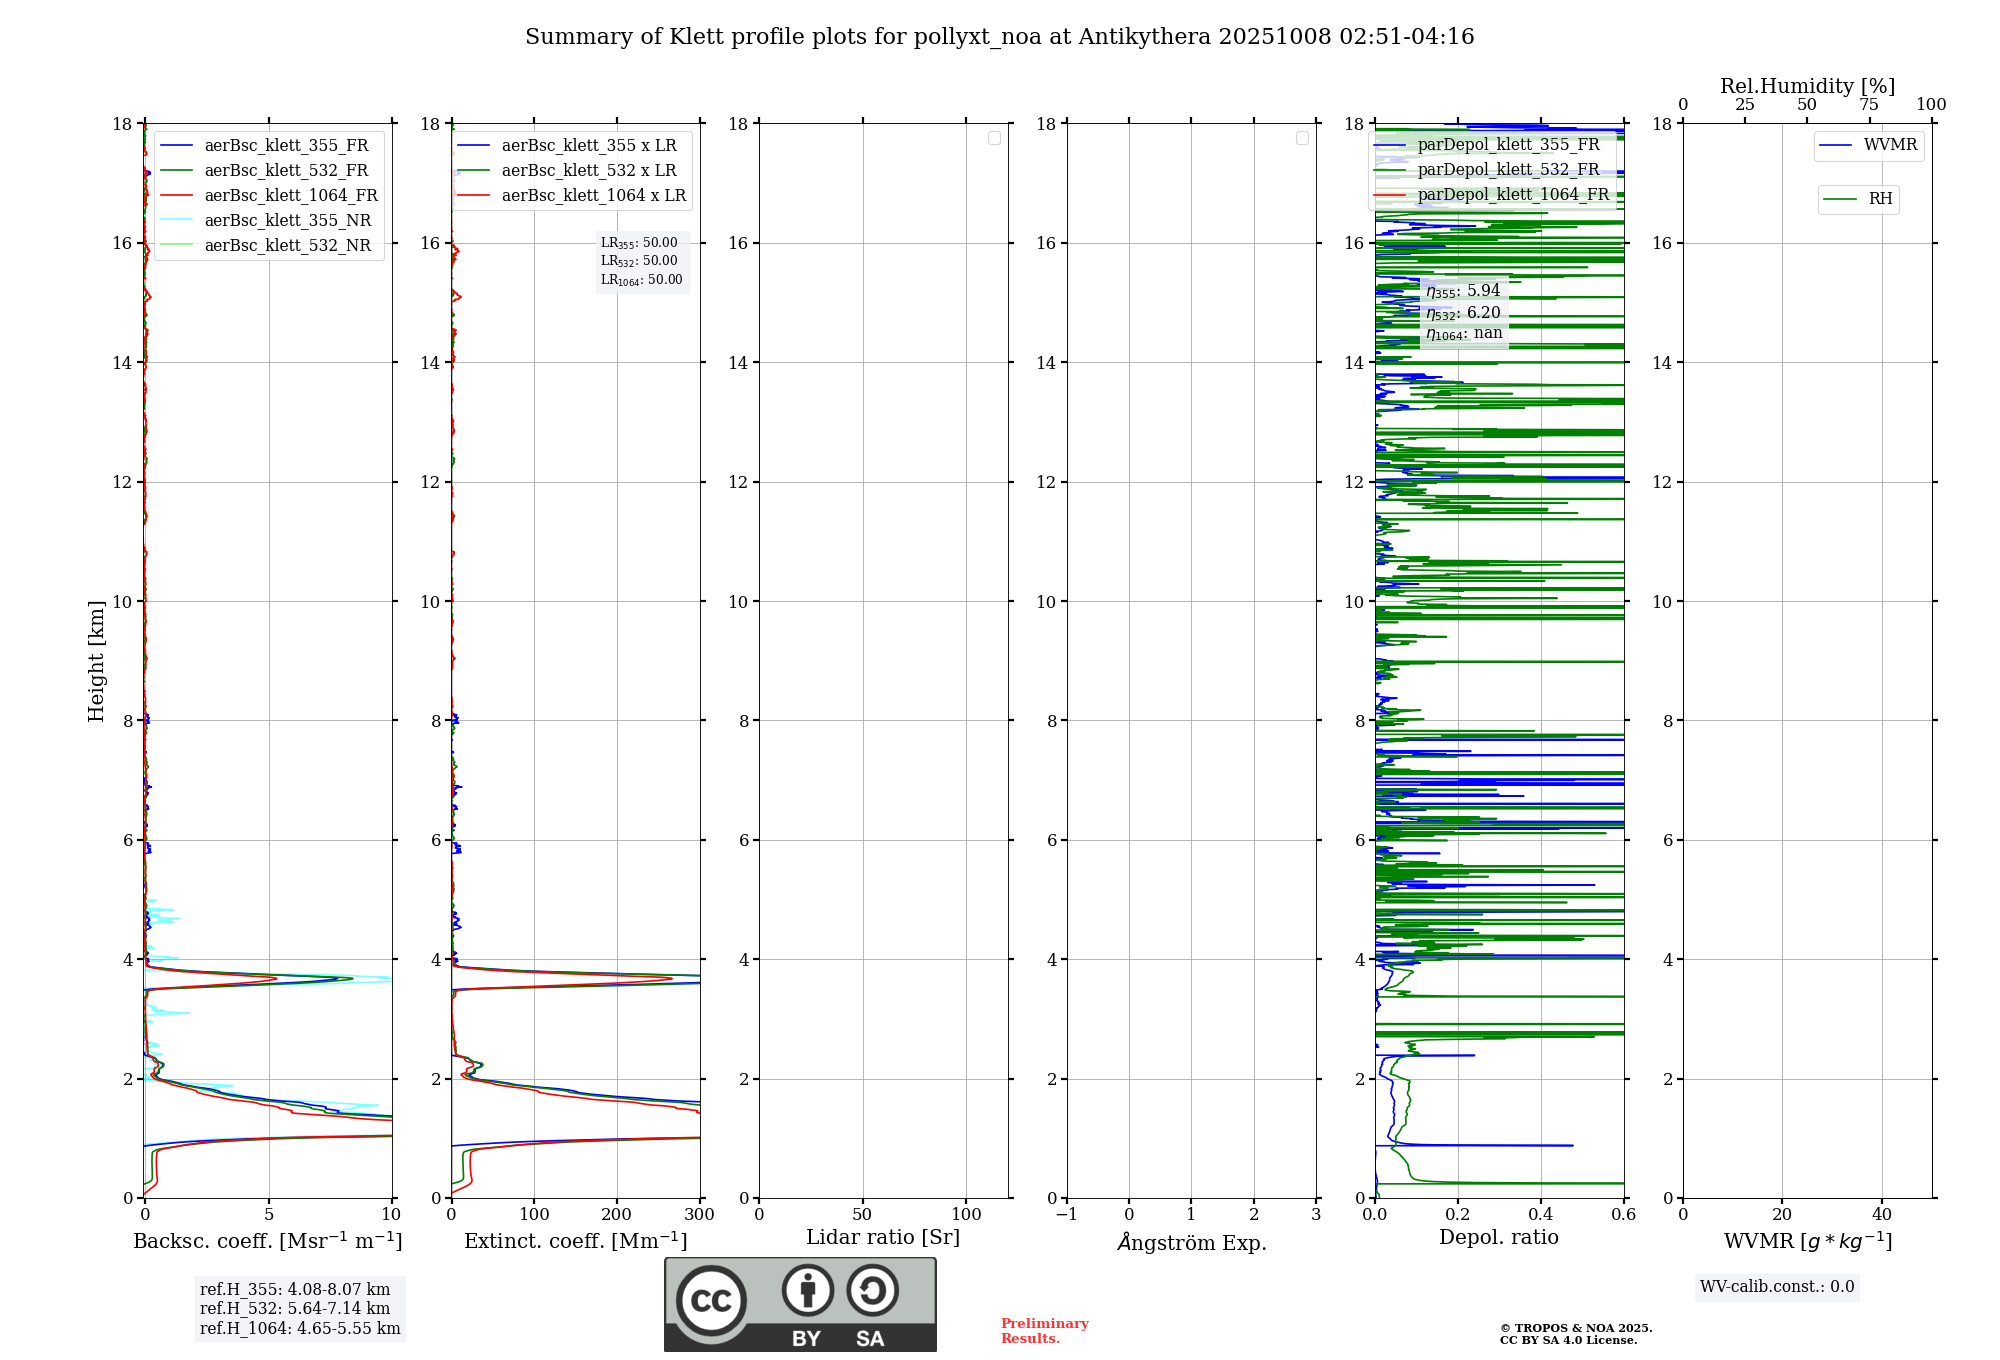This screenshot has height=1360, width=2000.
Task: Click the blue WVMR legend line
Action: coord(1836,145)
